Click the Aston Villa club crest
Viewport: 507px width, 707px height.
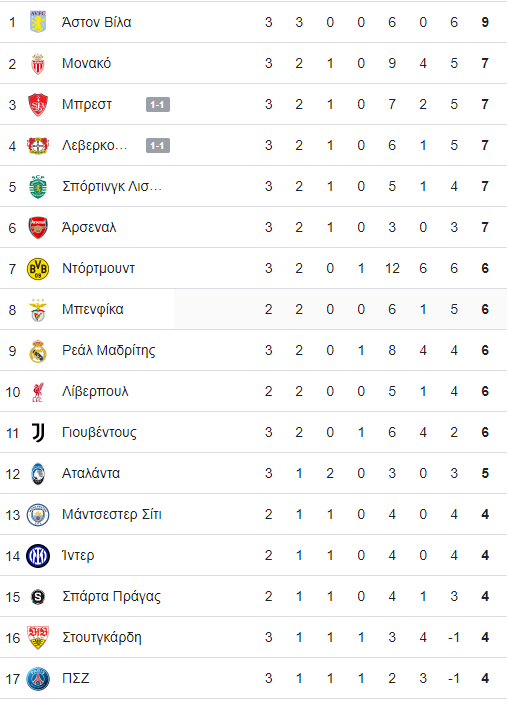click(38, 22)
